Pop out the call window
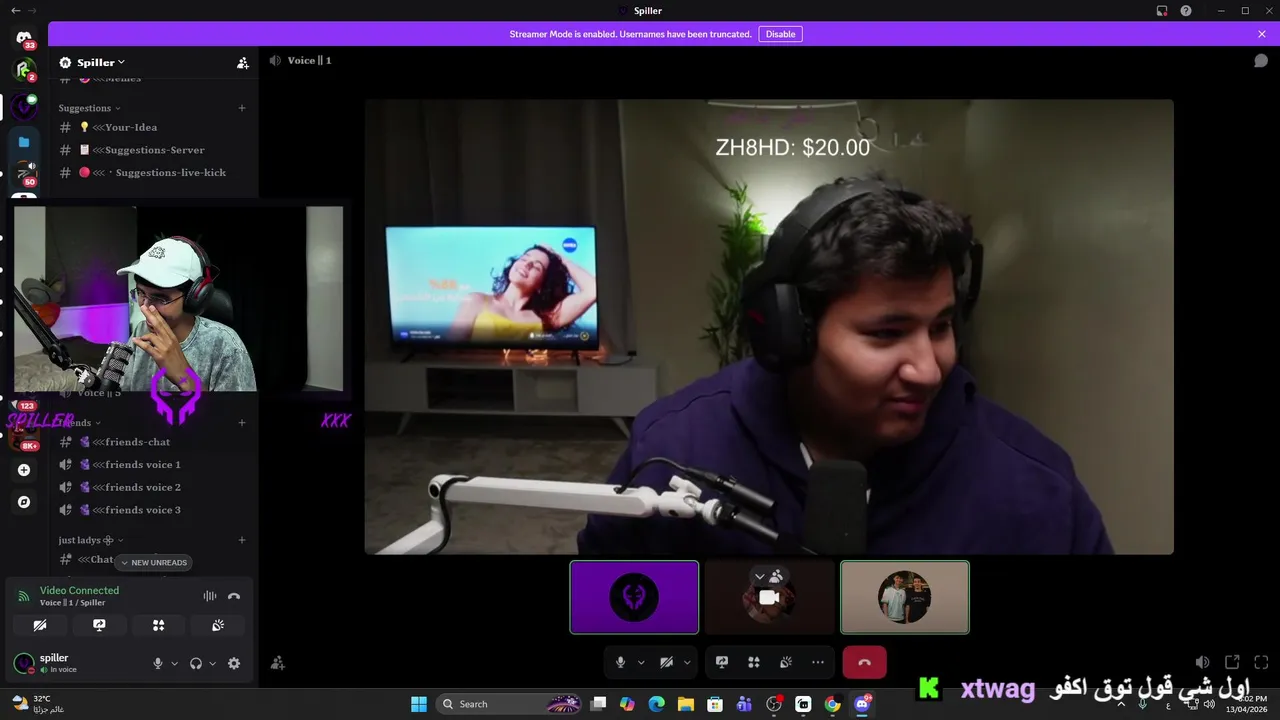 1232,662
